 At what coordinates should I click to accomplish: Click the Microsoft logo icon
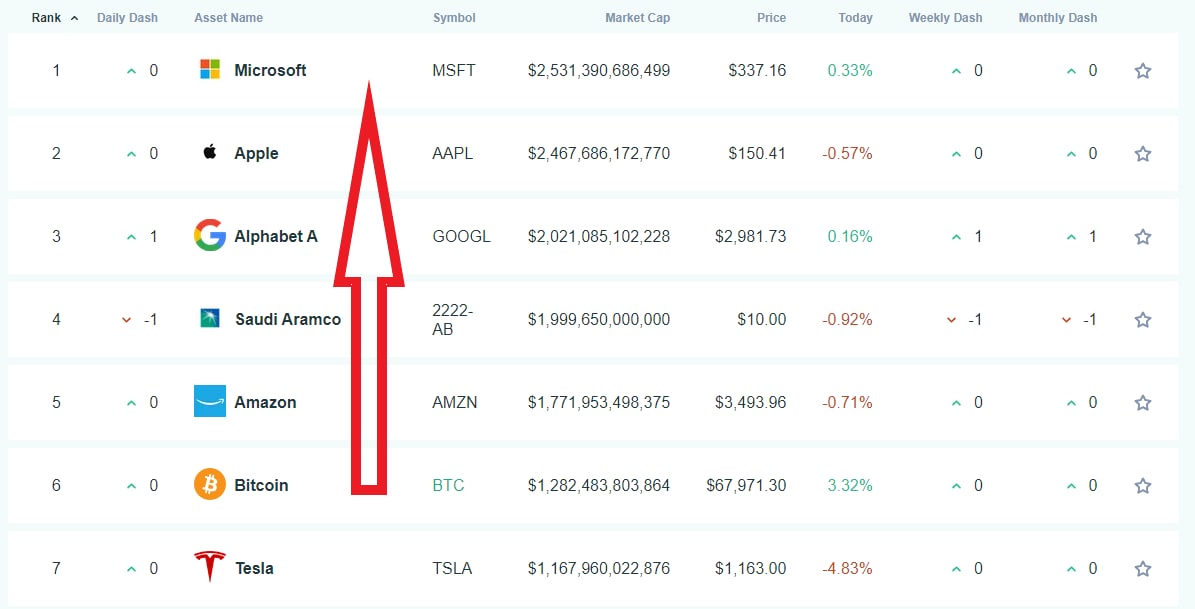[210, 70]
